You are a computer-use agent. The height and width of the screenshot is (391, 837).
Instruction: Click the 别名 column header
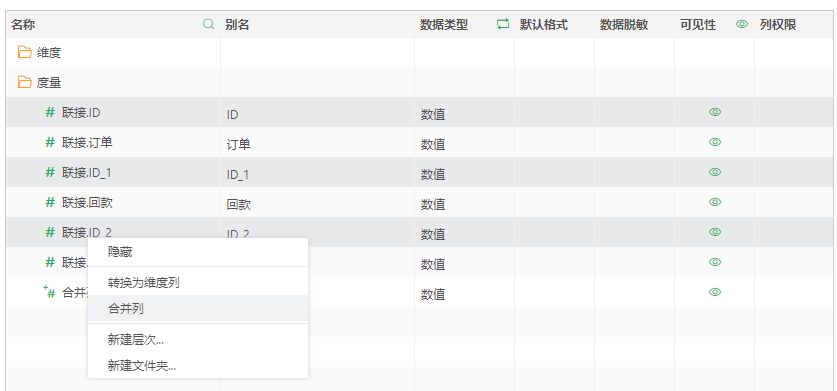[238, 25]
